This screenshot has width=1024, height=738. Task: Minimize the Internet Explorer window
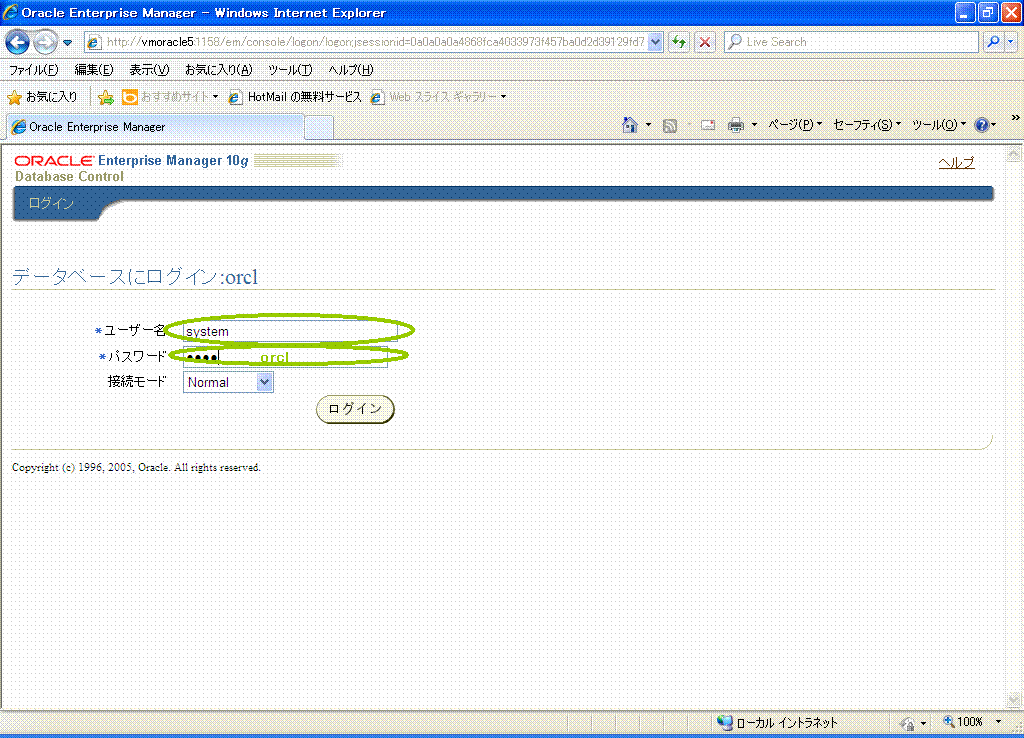point(965,12)
